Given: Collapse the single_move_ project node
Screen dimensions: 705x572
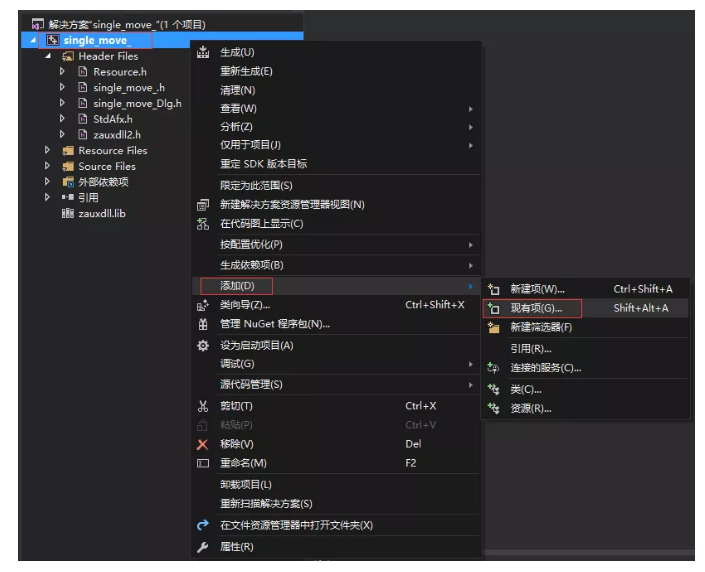Looking at the screenshot, I should (x=33, y=40).
